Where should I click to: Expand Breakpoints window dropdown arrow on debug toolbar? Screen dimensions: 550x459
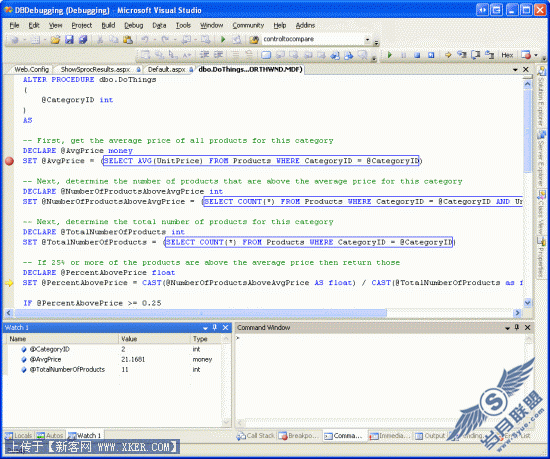[536, 55]
